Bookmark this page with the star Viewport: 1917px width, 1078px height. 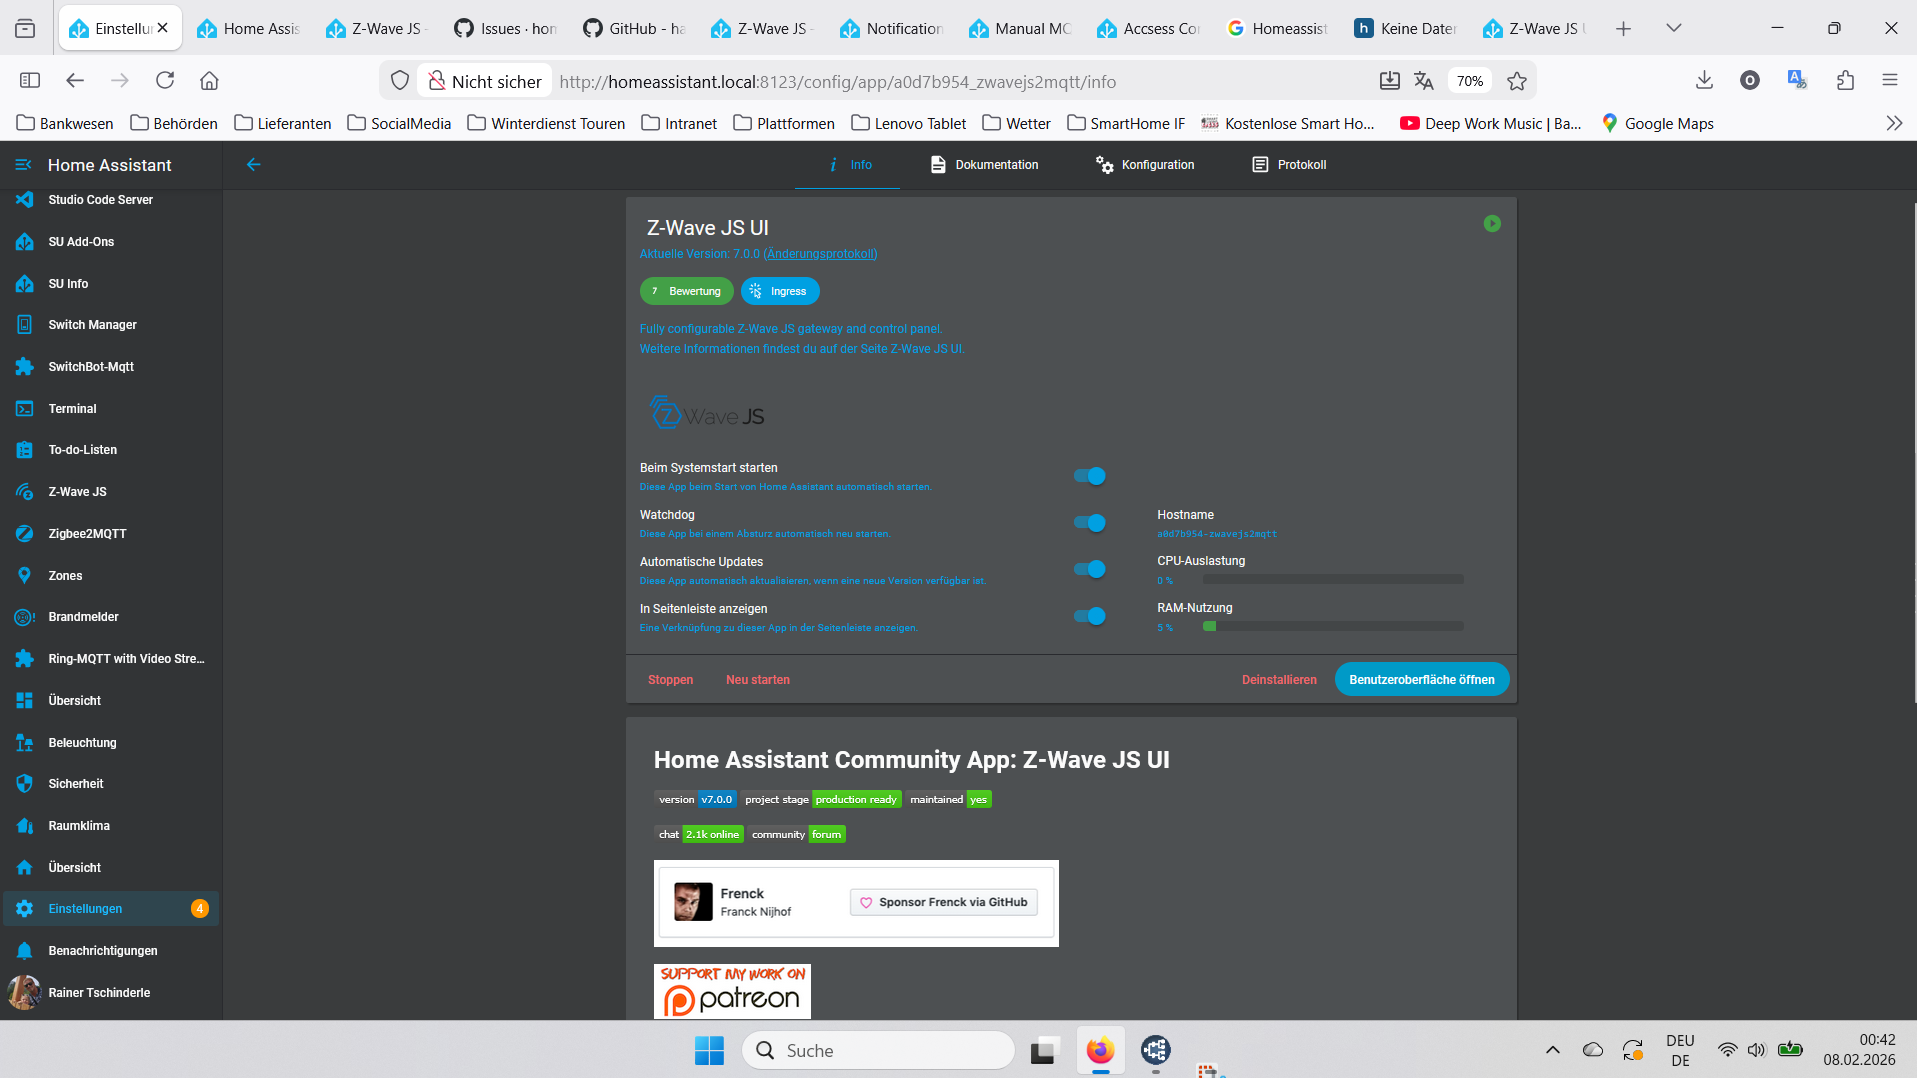point(1517,81)
